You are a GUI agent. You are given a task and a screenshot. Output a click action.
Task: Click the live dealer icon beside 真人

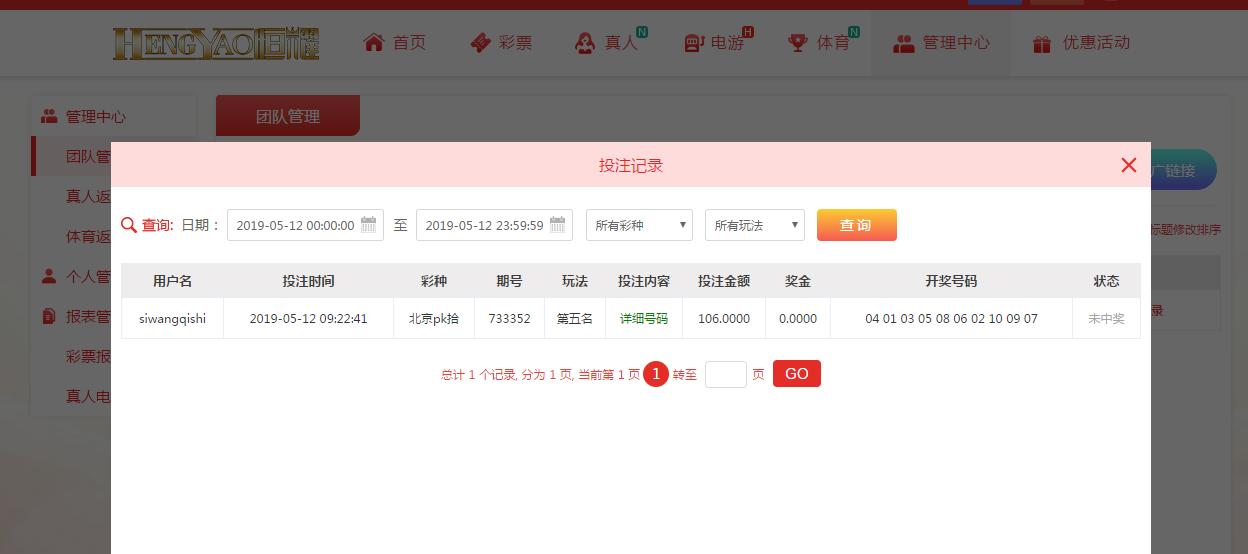pos(585,43)
